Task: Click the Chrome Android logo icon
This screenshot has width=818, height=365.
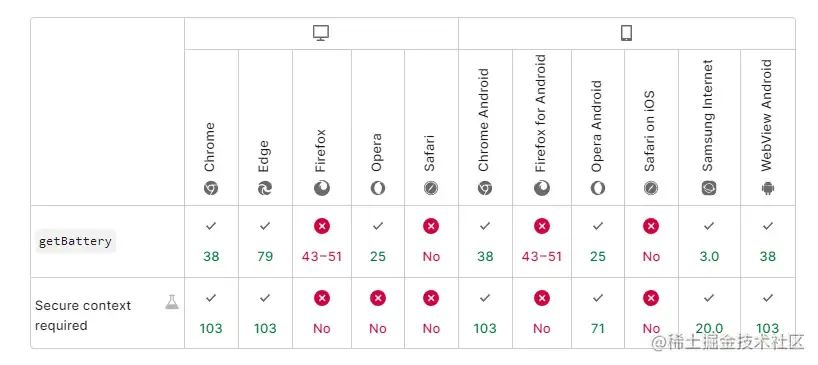Action: pyautogui.click(x=485, y=188)
